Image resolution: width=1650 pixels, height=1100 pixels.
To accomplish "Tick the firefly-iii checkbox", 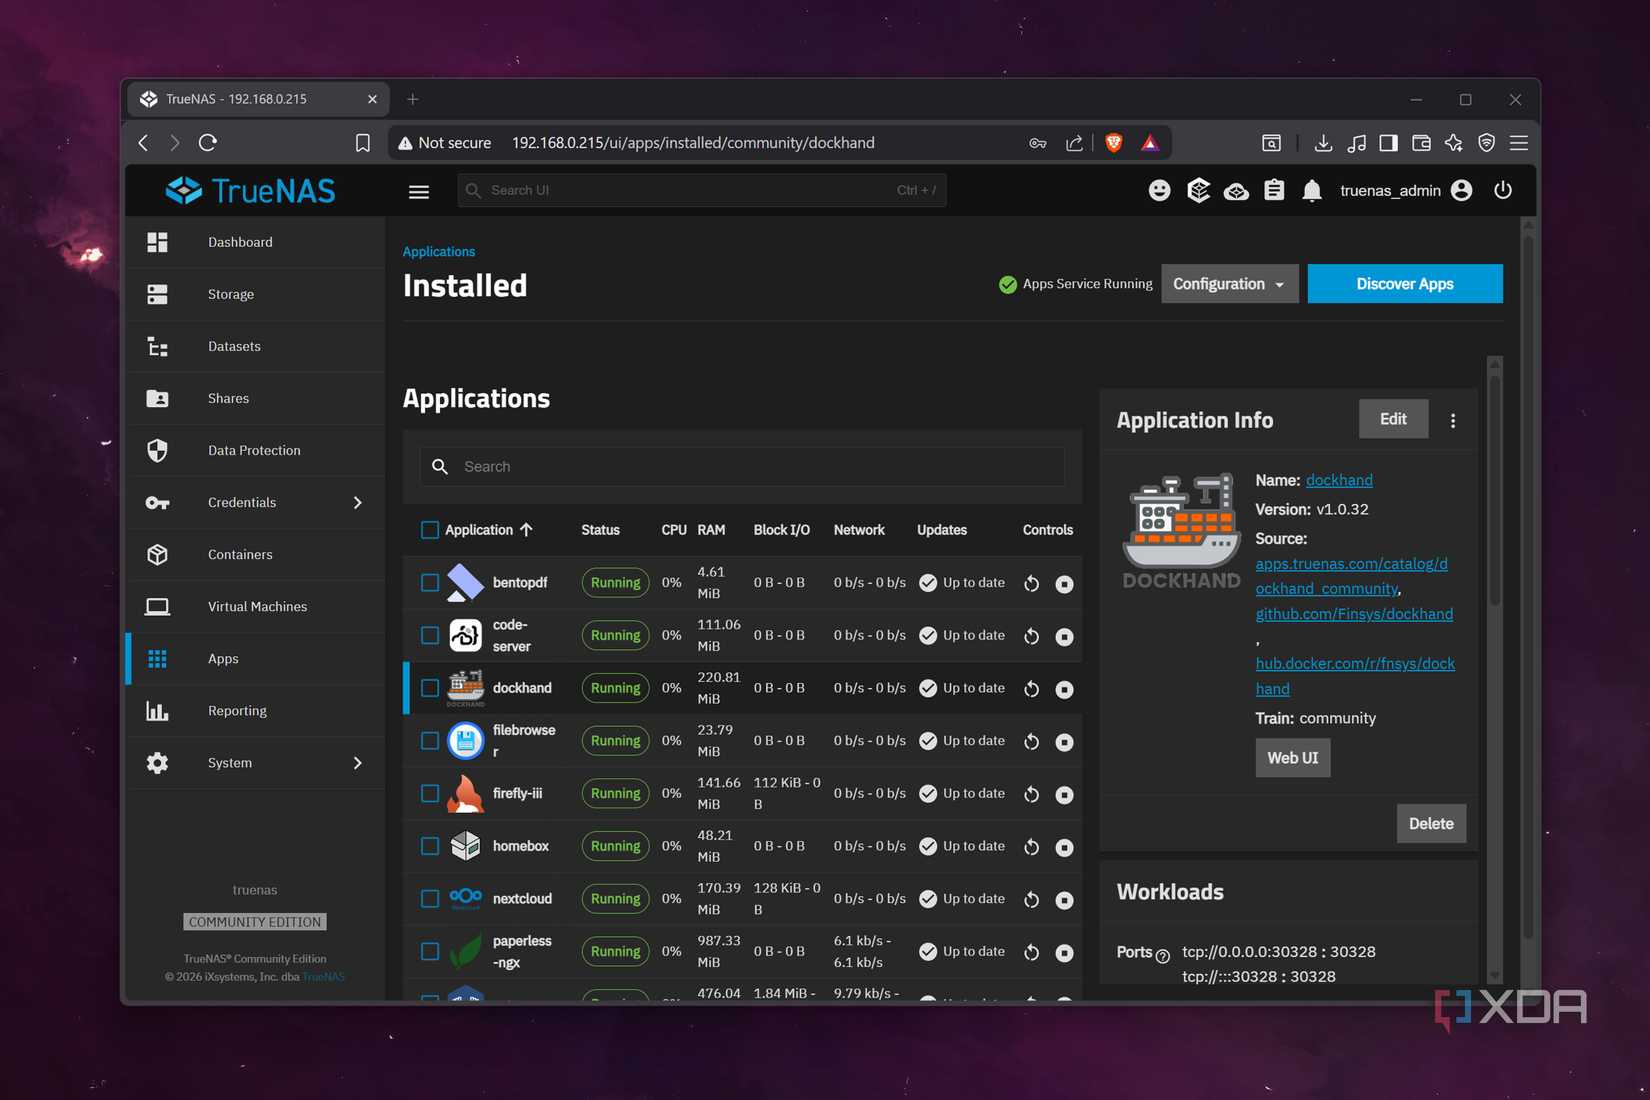I will [x=430, y=793].
